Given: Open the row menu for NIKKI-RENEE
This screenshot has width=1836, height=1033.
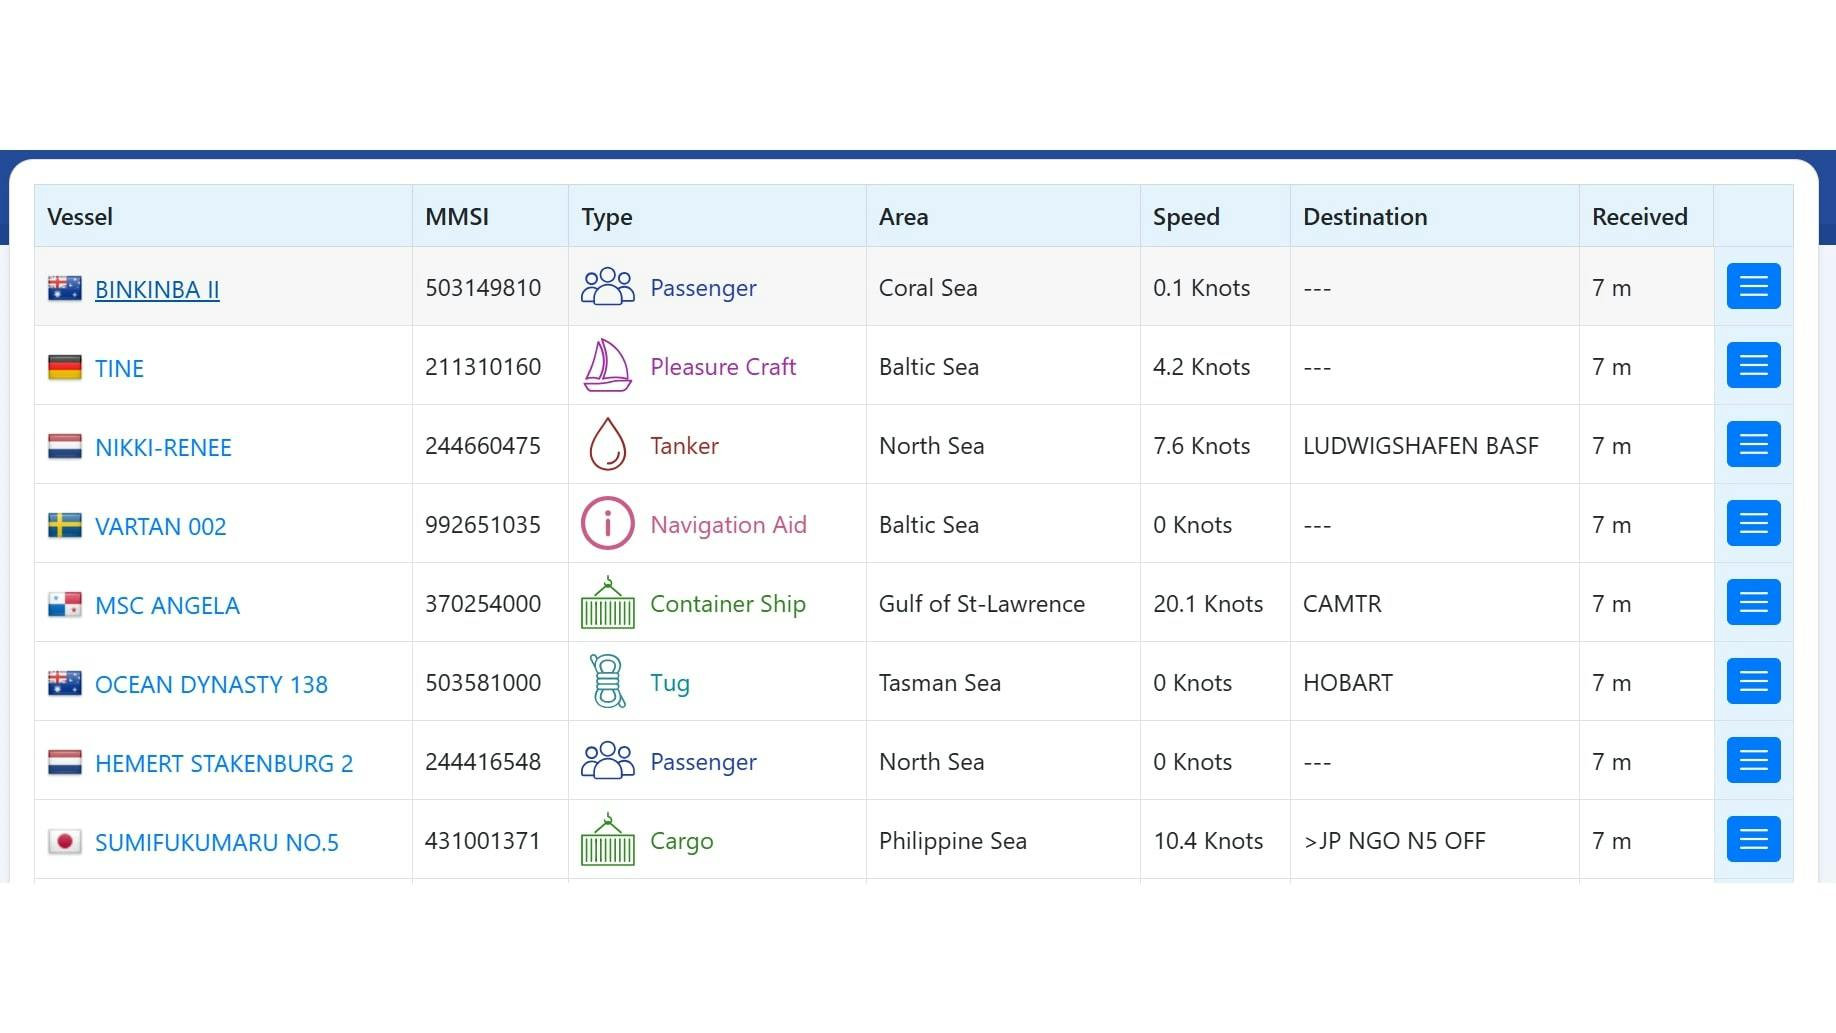Looking at the screenshot, I should [x=1754, y=444].
